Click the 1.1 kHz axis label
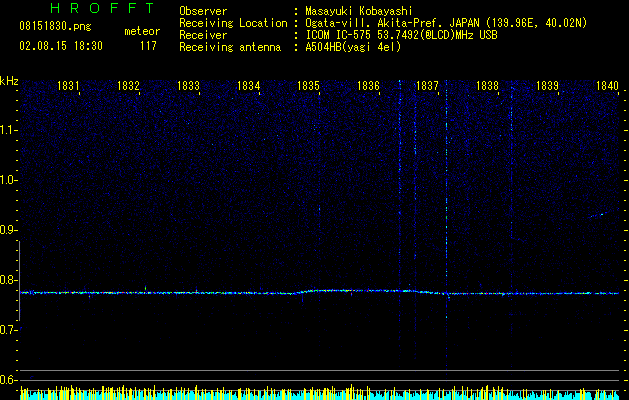Image resolution: width=629 pixels, height=400 pixels. pos(7,130)
